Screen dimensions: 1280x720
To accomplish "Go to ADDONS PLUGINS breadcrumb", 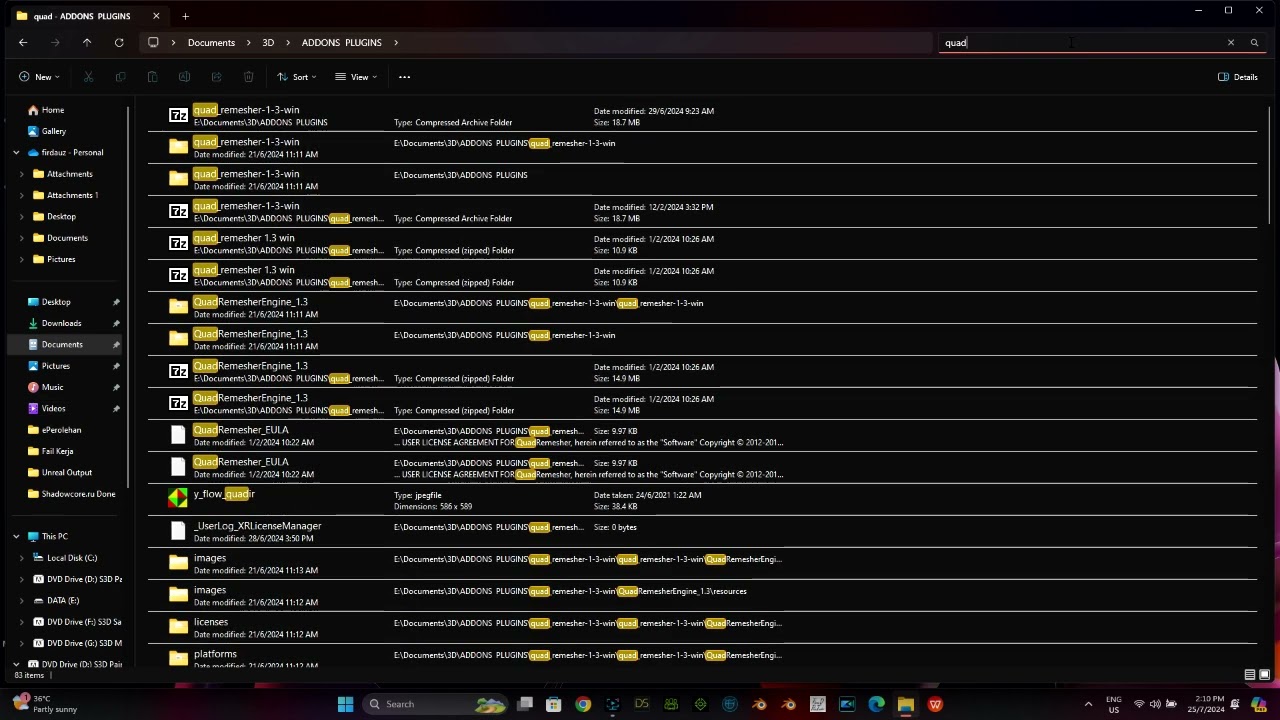I will pyautogui.click(x=341, y=43).
